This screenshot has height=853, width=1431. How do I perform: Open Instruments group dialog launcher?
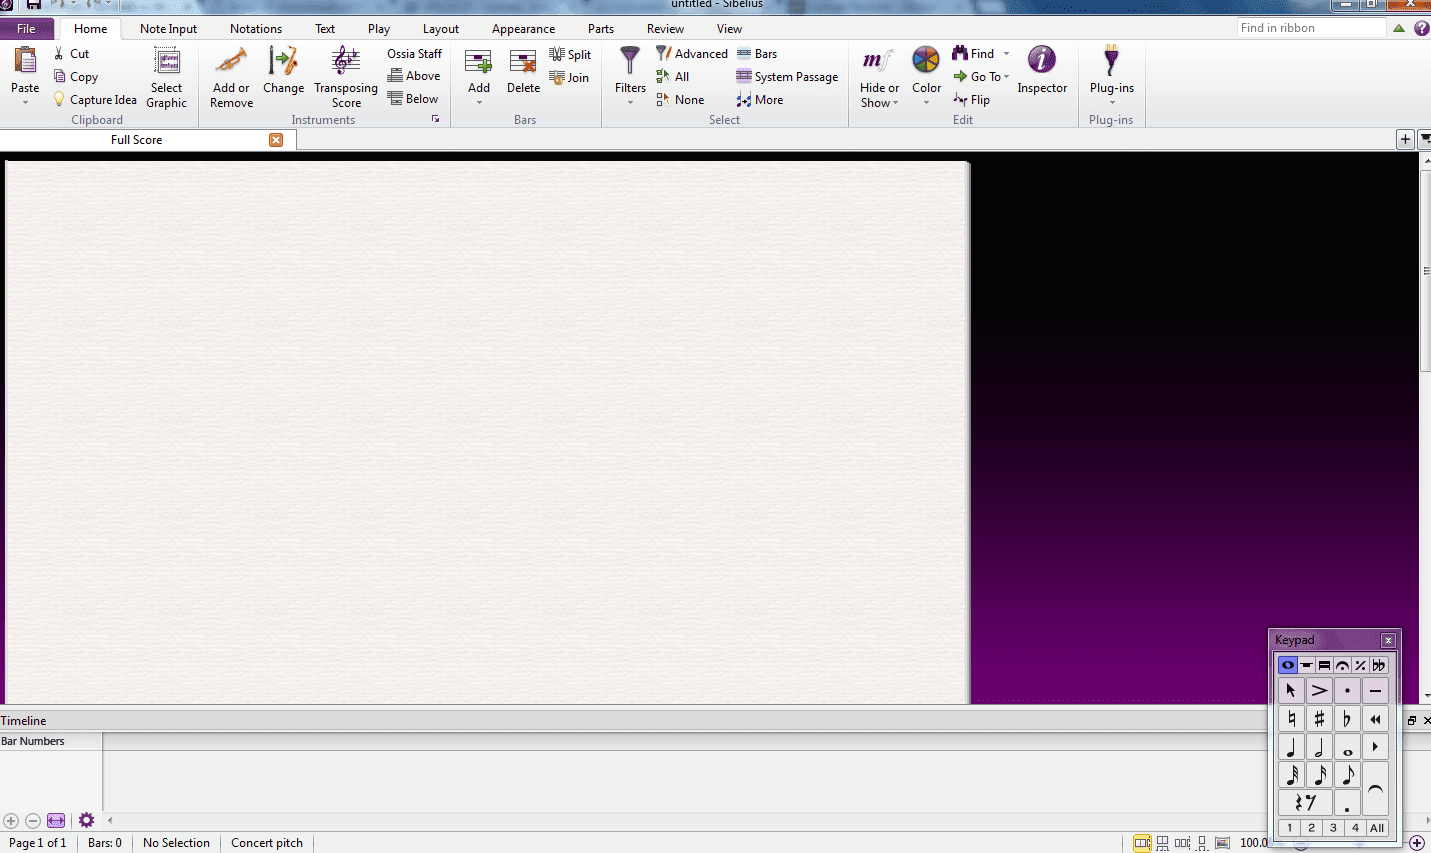[x=435, y=120]
